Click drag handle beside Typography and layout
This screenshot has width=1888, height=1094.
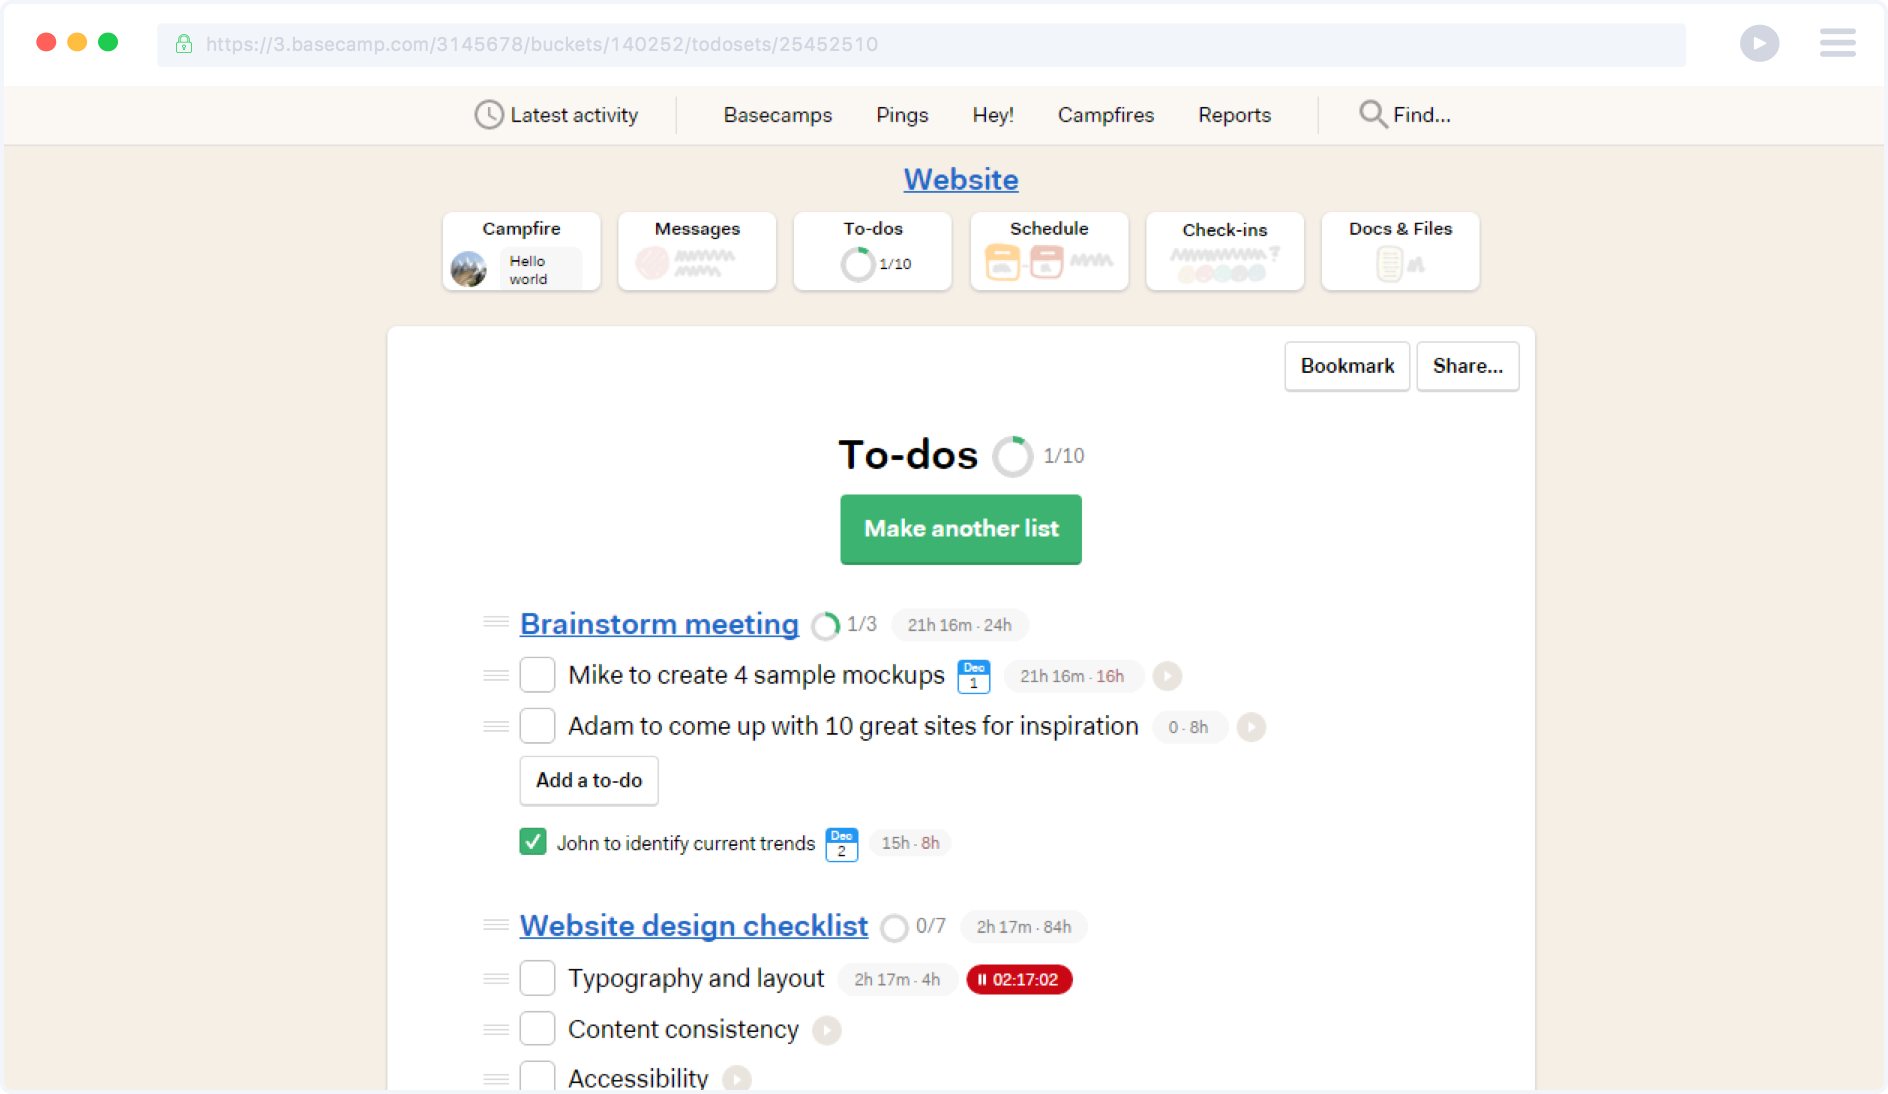click(x=496, y=978)
